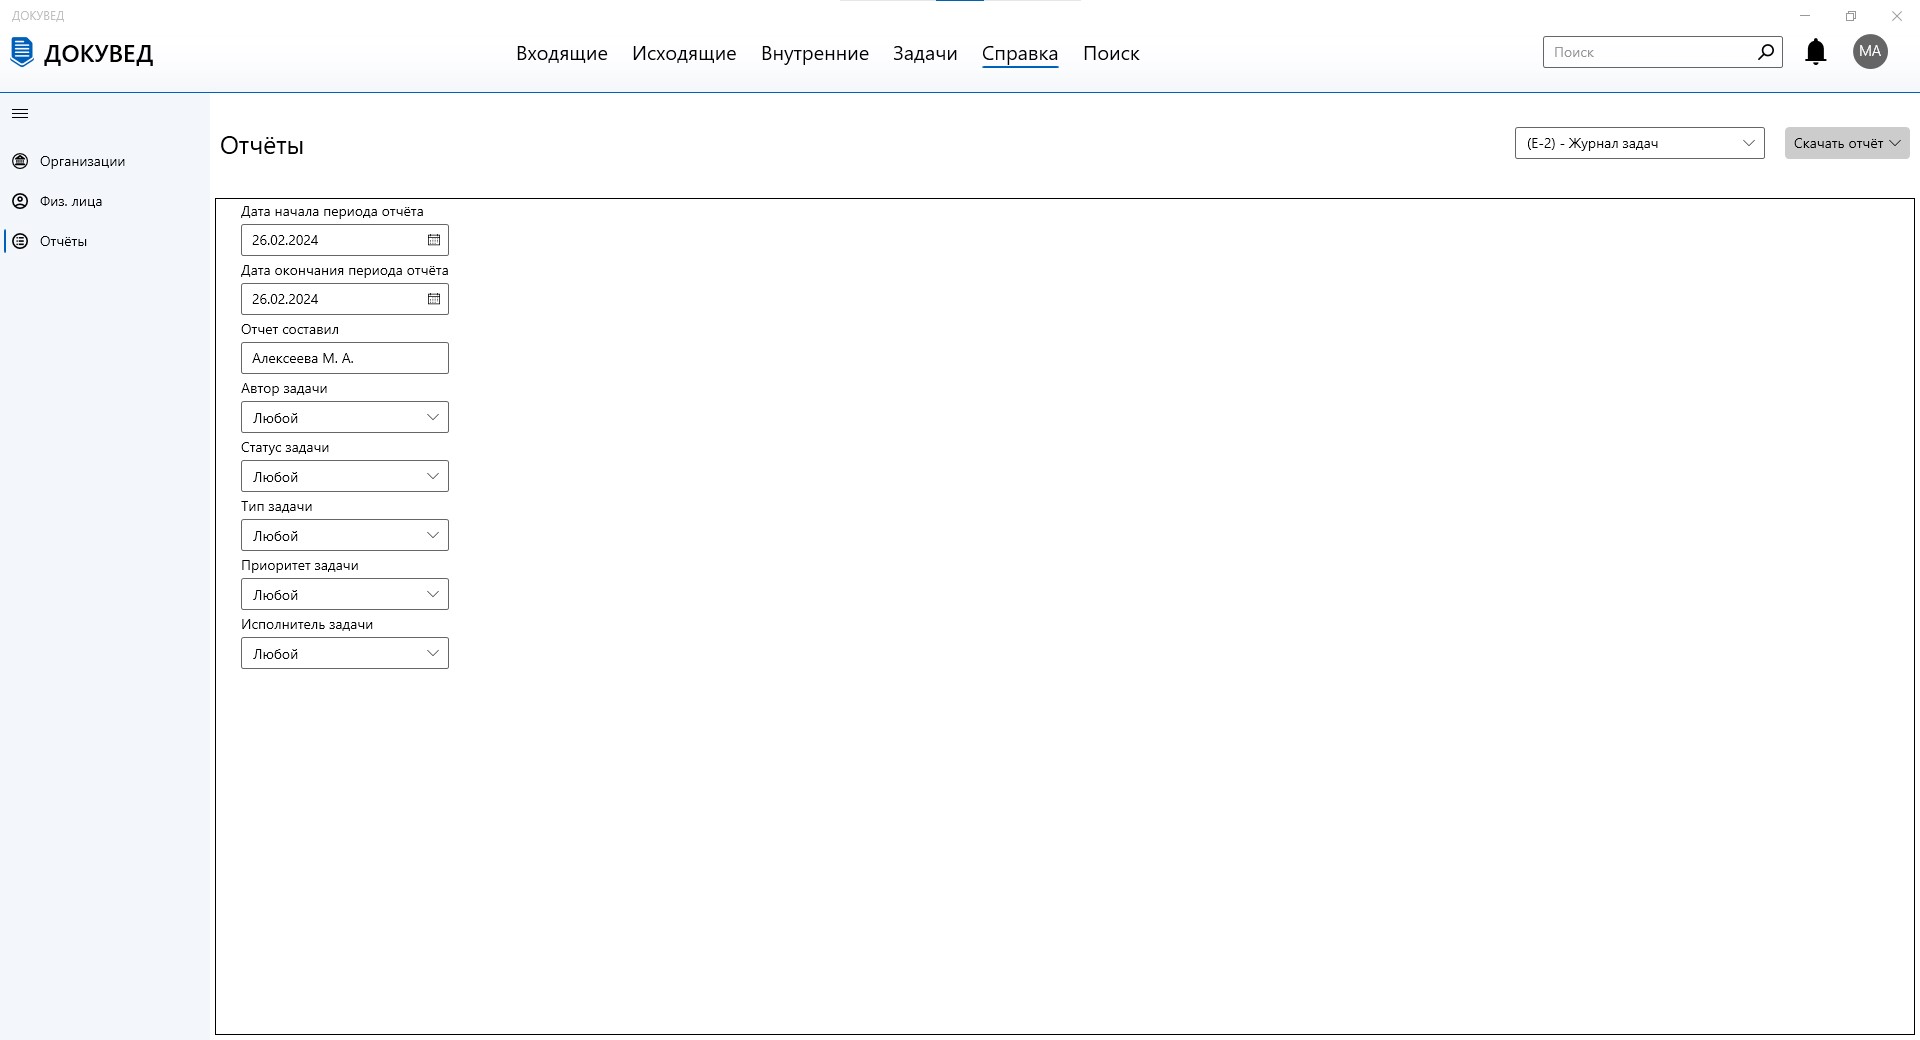Screen dimensions: 1920x1040
Task: Expand the Тип задачи dropdown
Action: click(345, 535)
